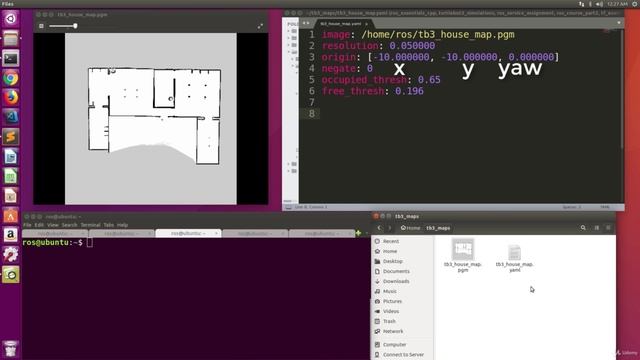Select tb3_house_map.pgm file thumbnail

tap(463, 249)
